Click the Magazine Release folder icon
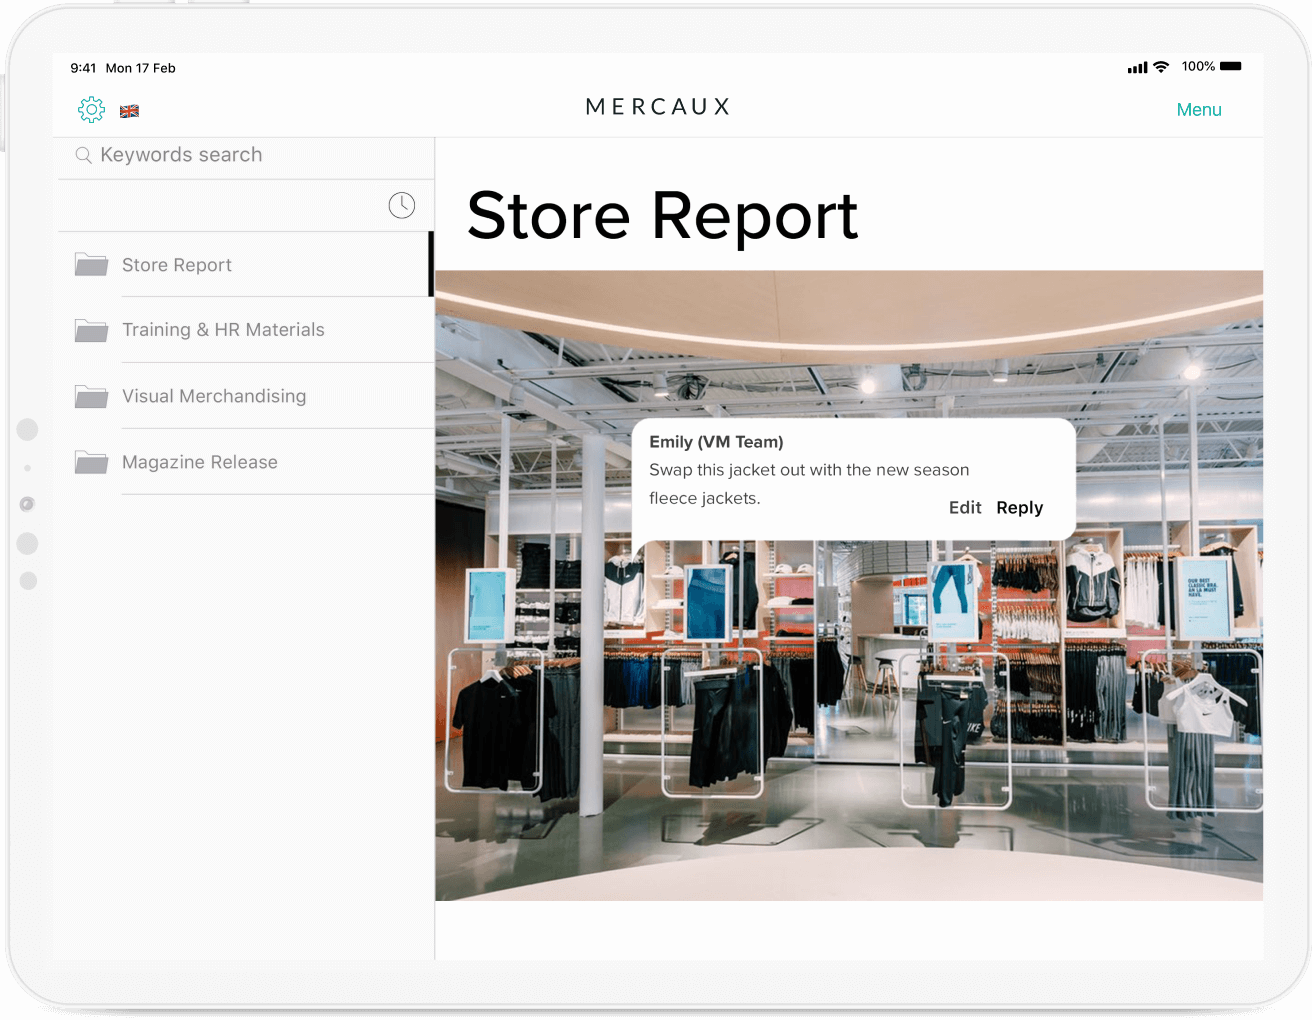 tap(91, 462)
